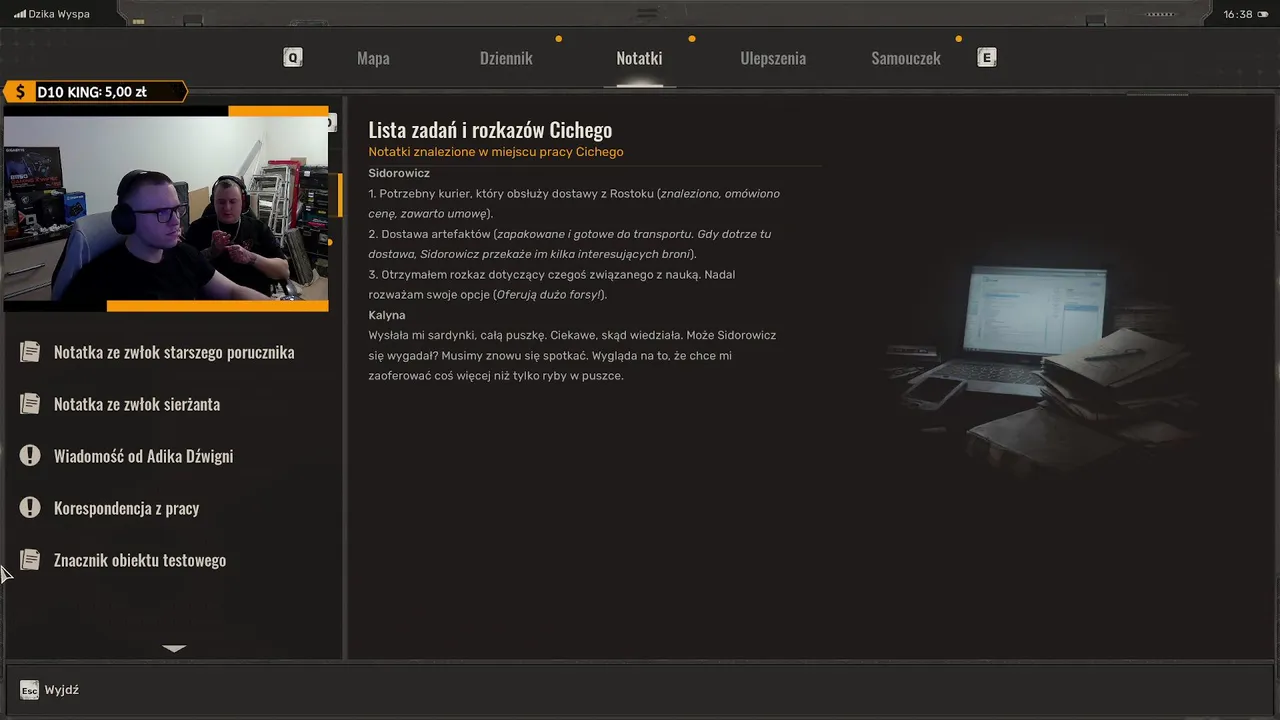Click the orange notification dot above Notatki
Screen dimensions: 1280x720
click(691, 39)
